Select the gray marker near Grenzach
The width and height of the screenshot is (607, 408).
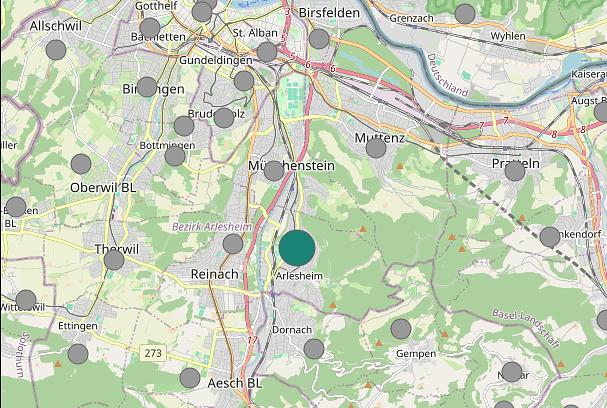[465, 14]
